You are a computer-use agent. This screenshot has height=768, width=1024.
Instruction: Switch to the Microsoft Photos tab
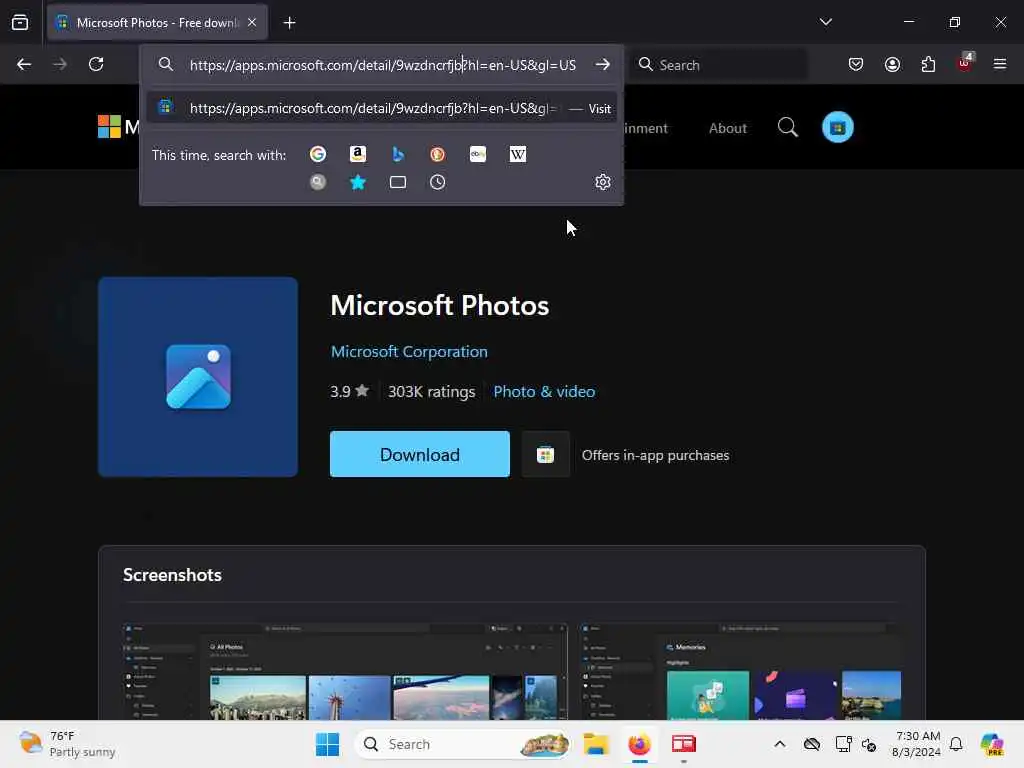pos(157,23)
